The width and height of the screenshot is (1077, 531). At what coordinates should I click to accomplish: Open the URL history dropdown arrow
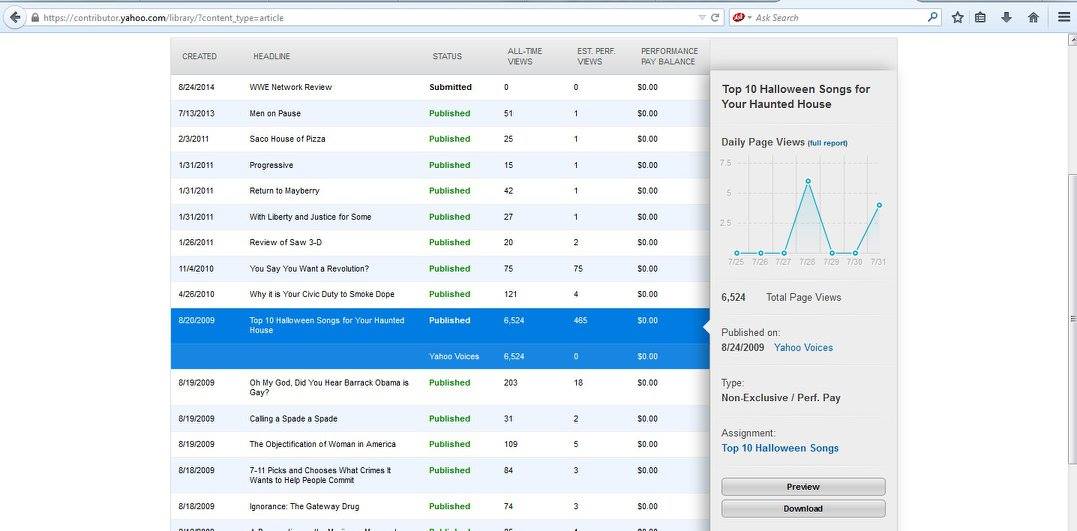click(702, 17)
